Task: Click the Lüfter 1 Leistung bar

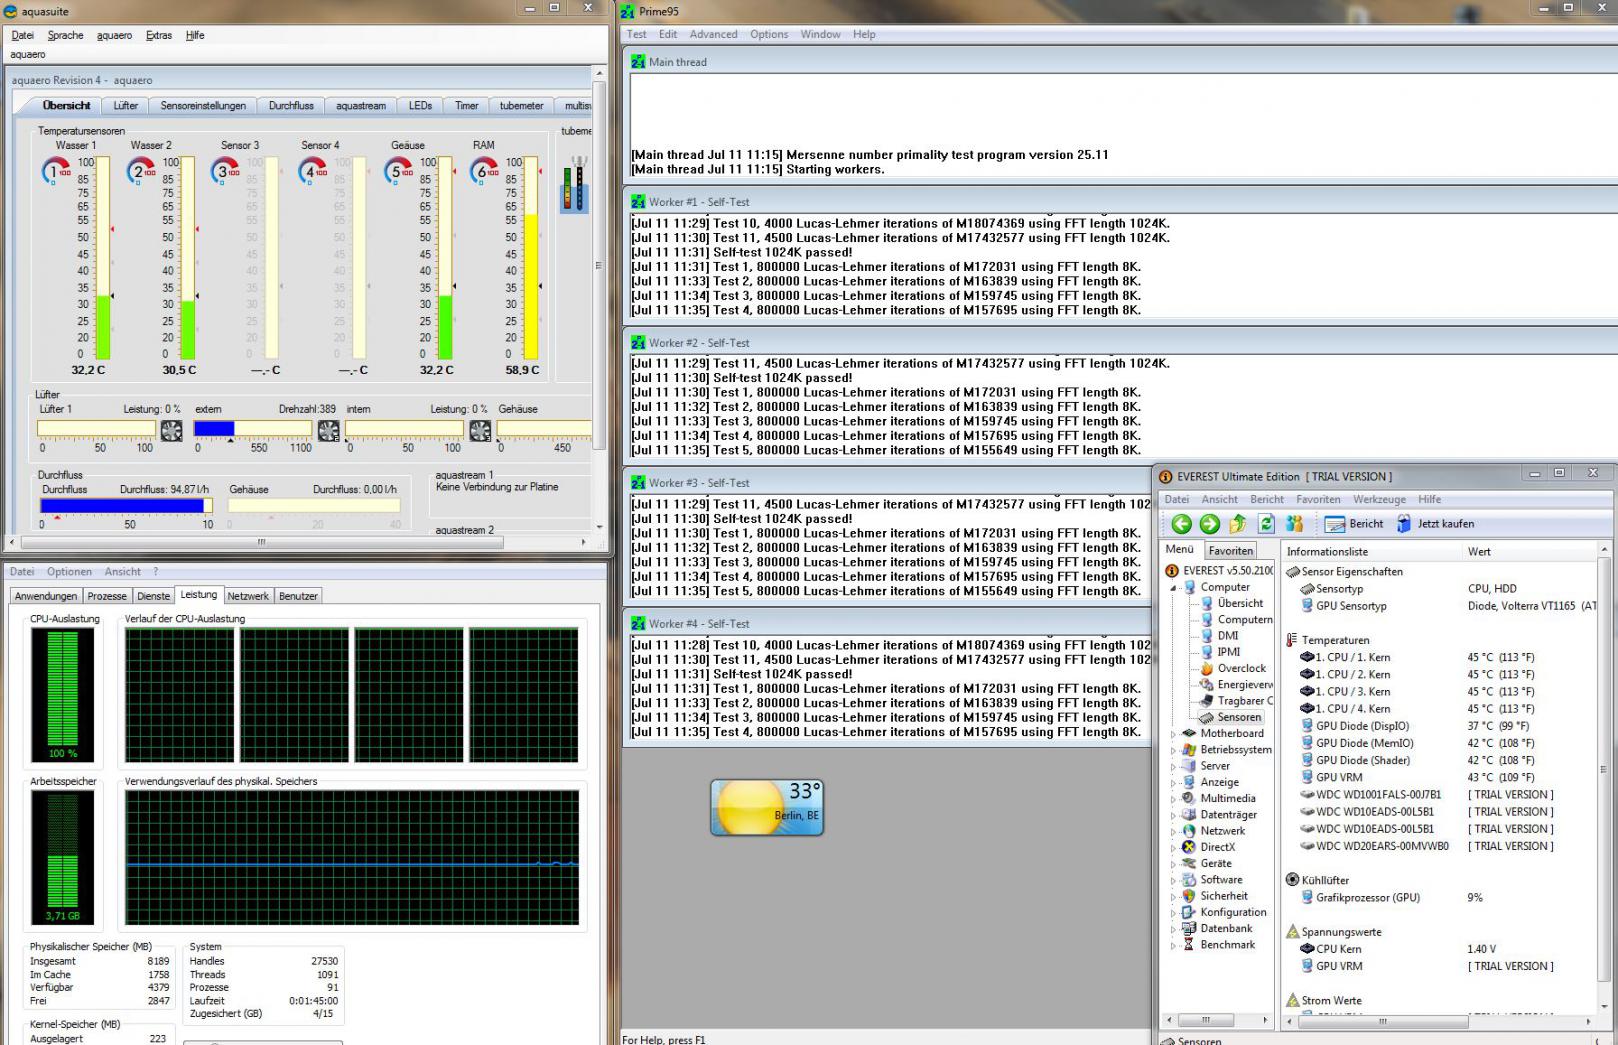Action: pos(96,429)
